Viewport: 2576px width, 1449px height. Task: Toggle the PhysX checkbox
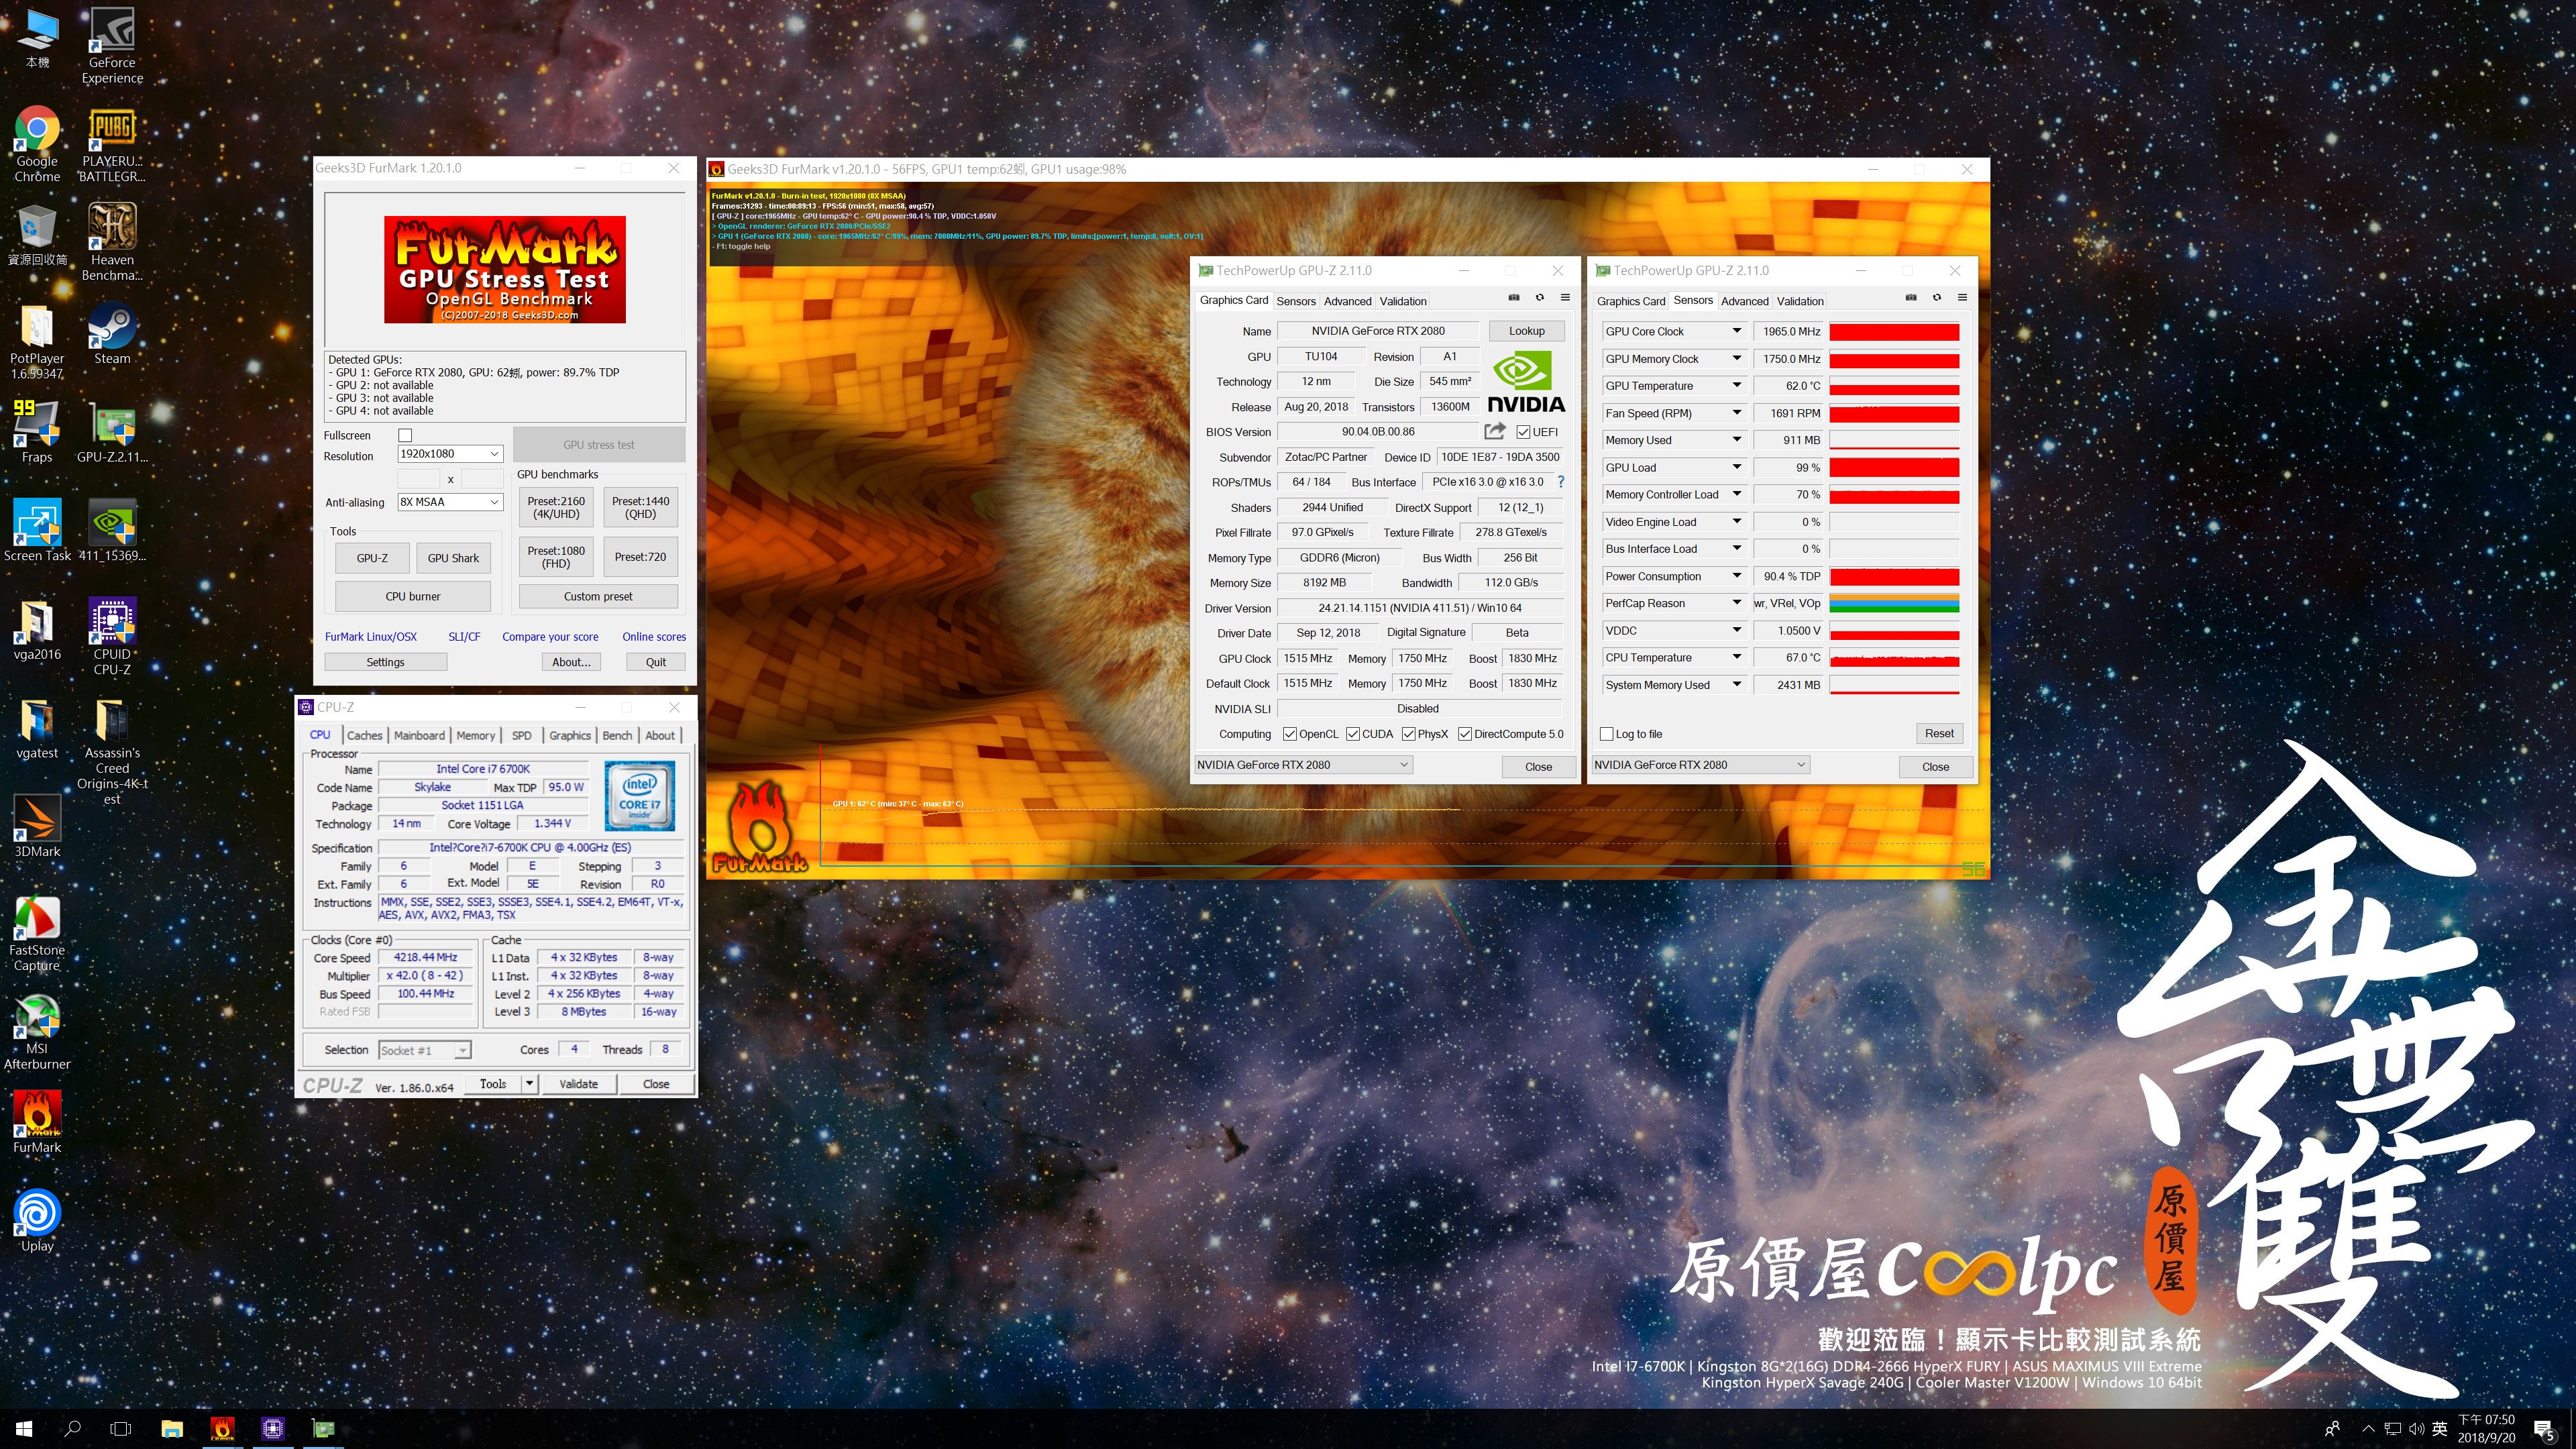pos(1409,734)
